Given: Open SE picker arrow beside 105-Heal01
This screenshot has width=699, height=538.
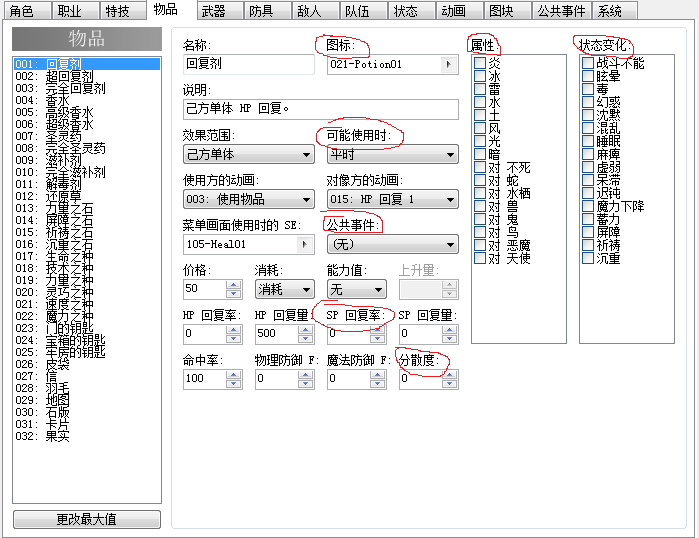Looking at the screenshot, I should coord(304,244).
